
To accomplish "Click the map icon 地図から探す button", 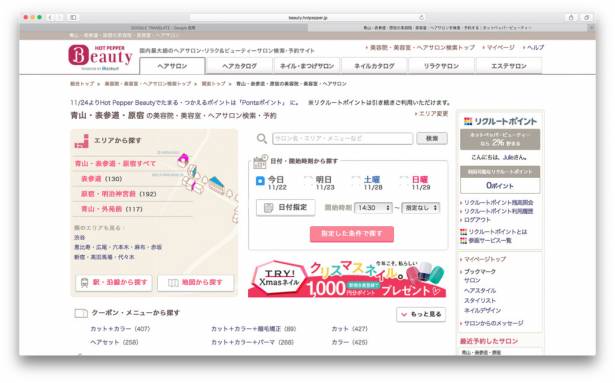I will click(195, 283).
